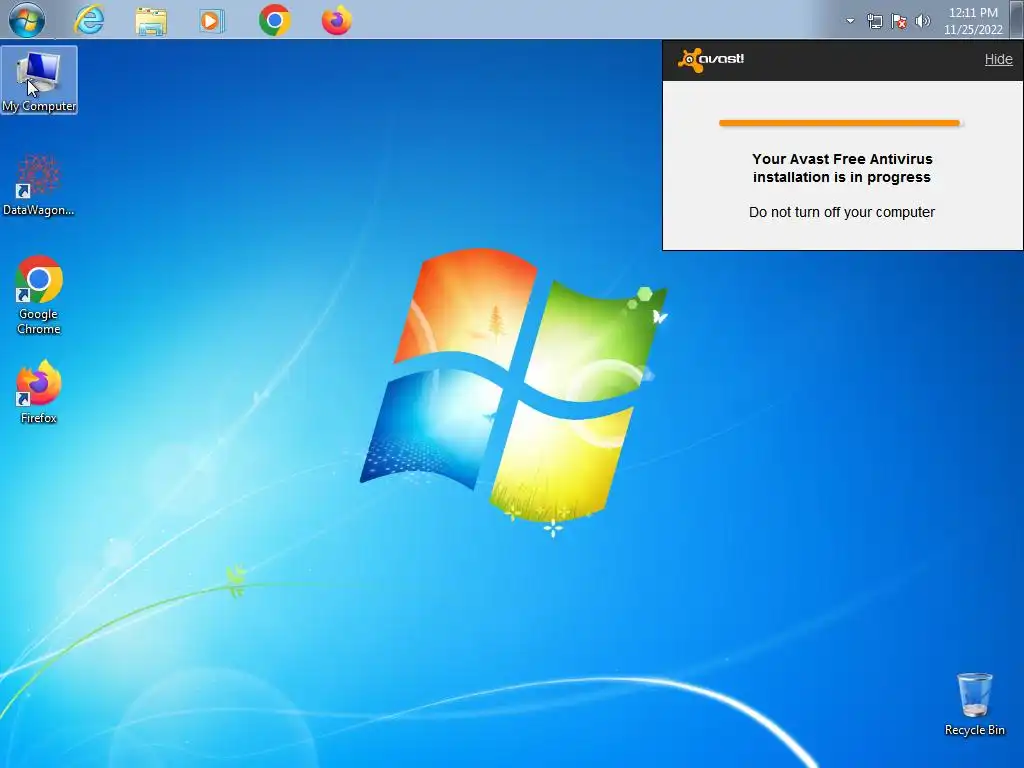The image size is (1024, 768).
Task: Select the Google Chrome desktop shortcut
Action: pos(39,295)
